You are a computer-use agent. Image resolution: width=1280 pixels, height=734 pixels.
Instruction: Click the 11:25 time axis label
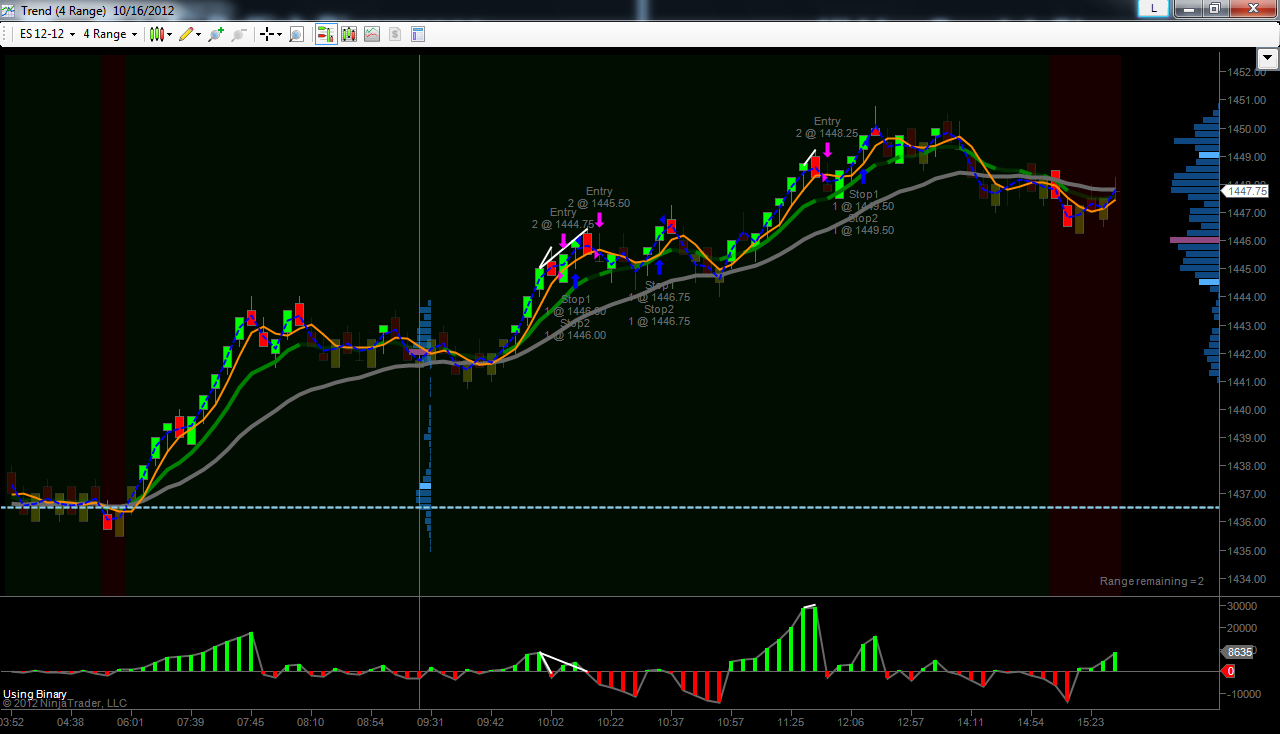click(x=791, y=722)
